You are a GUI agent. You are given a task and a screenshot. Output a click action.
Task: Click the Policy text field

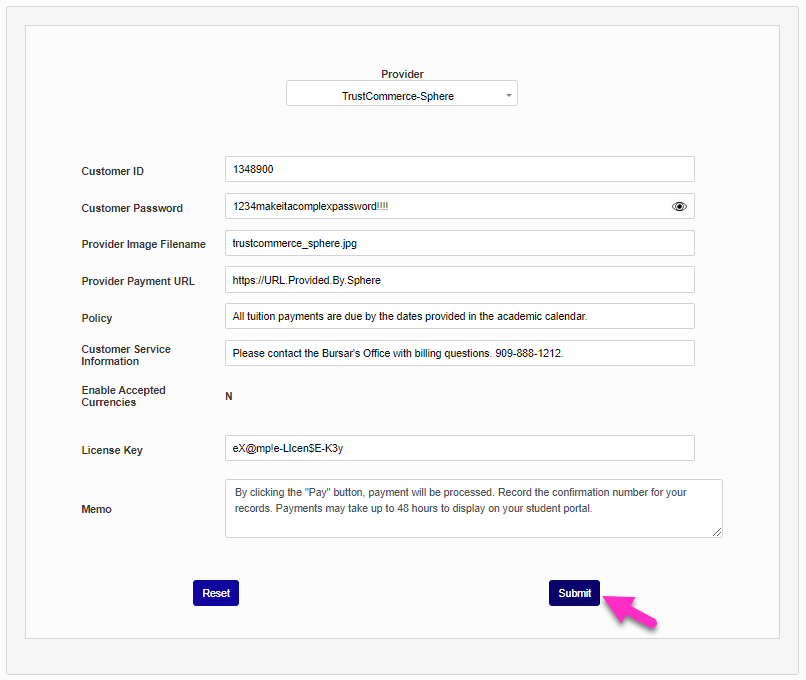tap(460, 316)
